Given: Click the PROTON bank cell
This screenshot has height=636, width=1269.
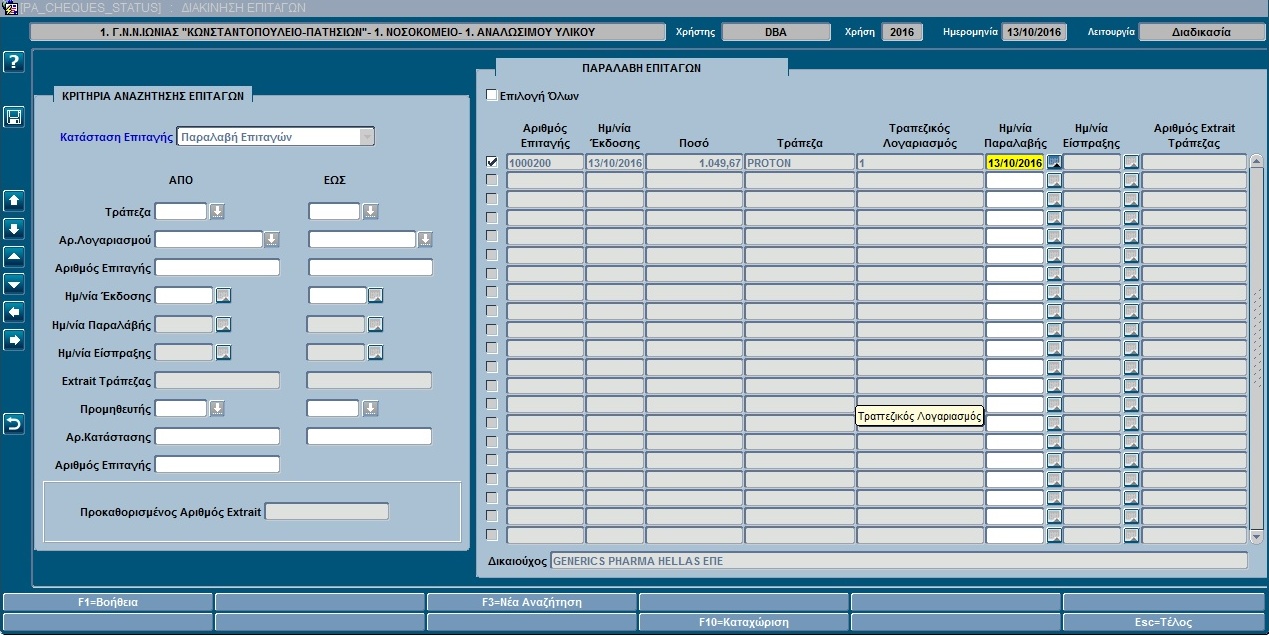Looking at the screenshot, I should (799, 162).
